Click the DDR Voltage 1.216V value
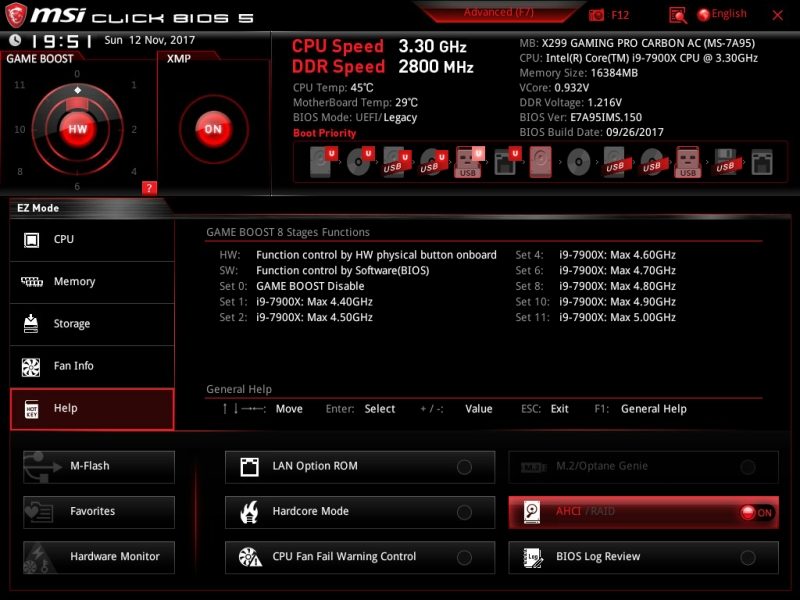This screenshot has height=600, width=800. click(605, 103)
